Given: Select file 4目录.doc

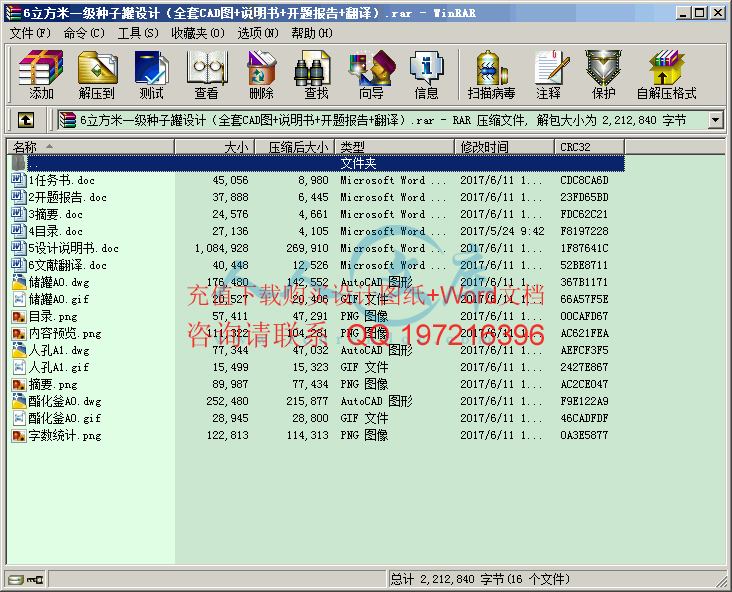Looking at the screenshot, I should coord(56,231).
